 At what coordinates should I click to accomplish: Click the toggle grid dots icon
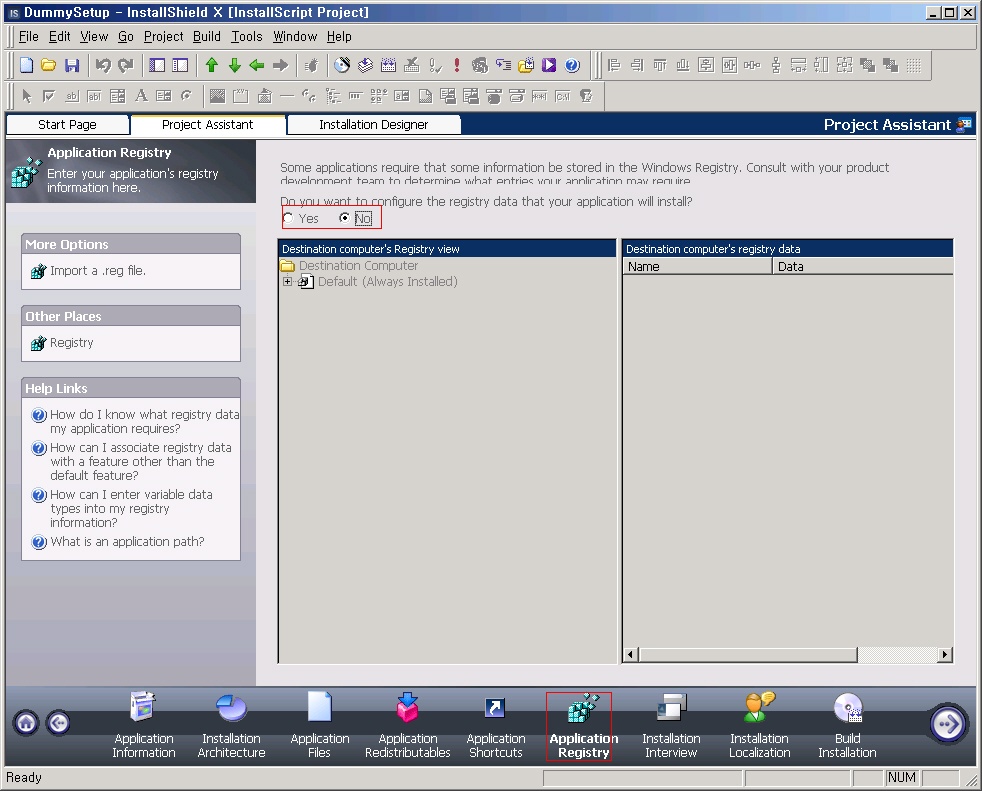[914, 65]
